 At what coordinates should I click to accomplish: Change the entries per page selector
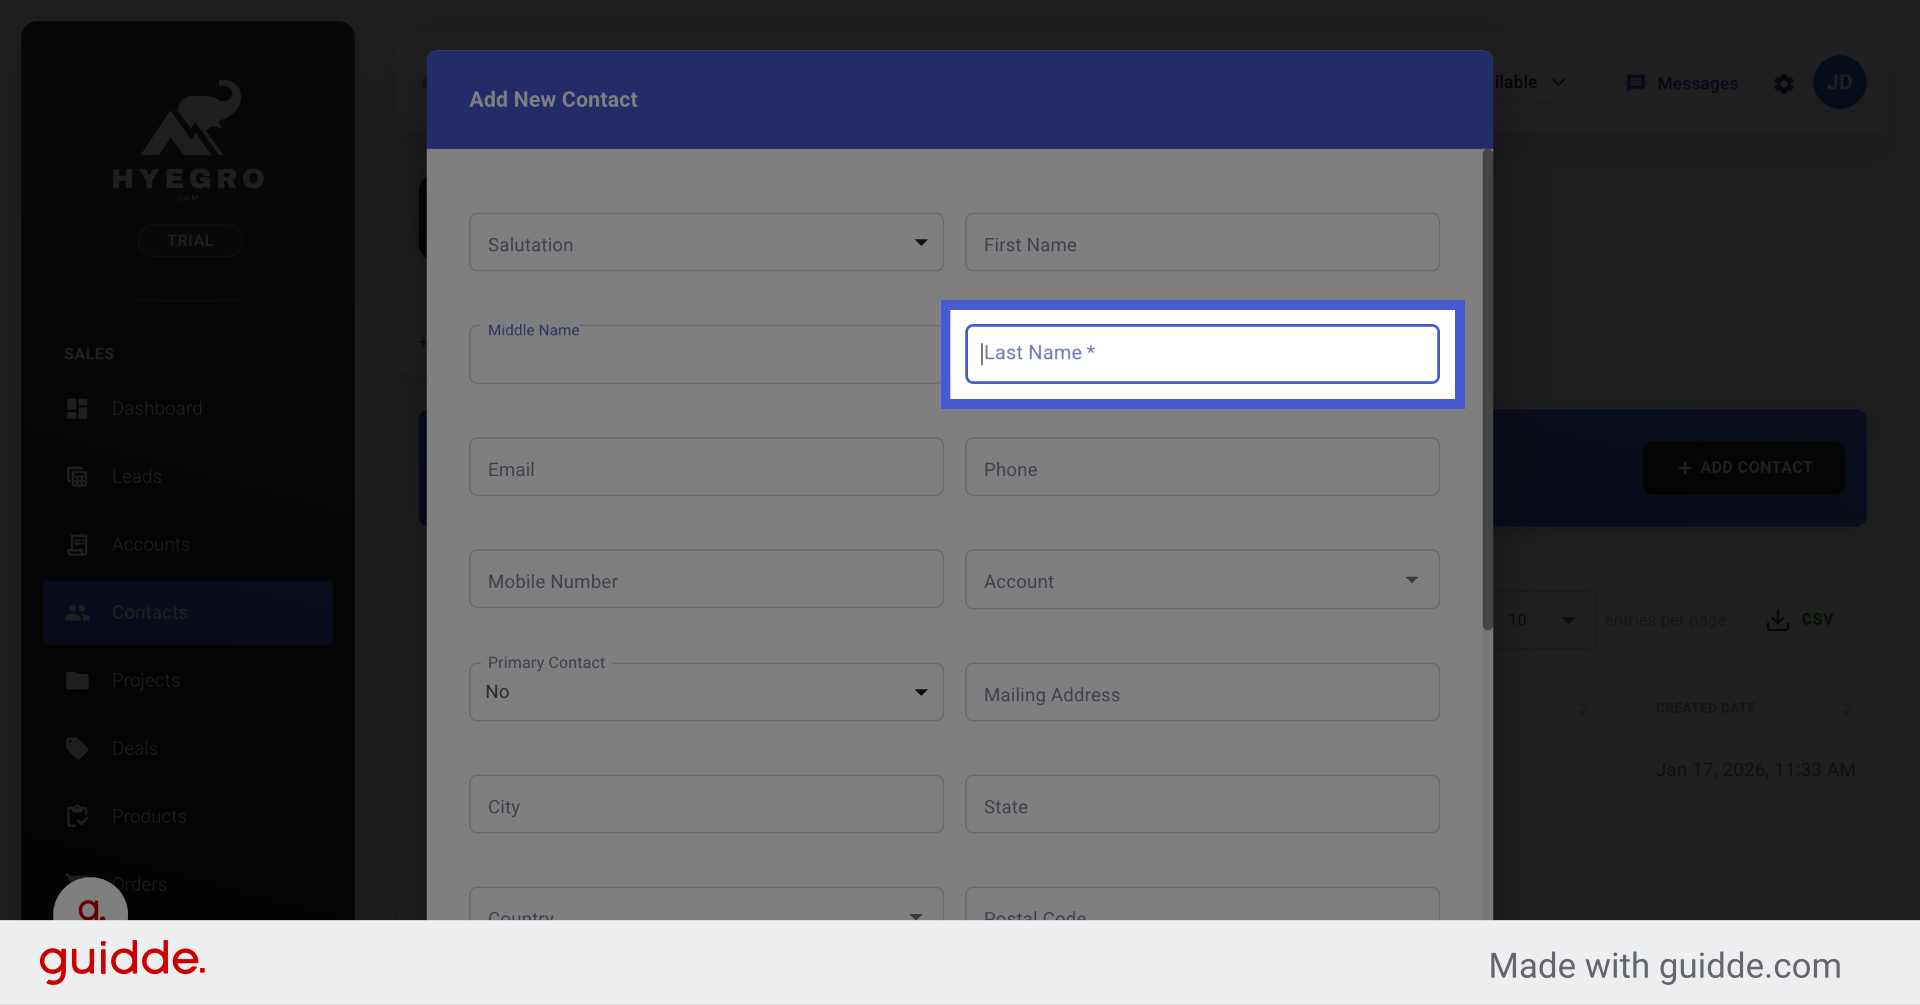click(1541, 620)
